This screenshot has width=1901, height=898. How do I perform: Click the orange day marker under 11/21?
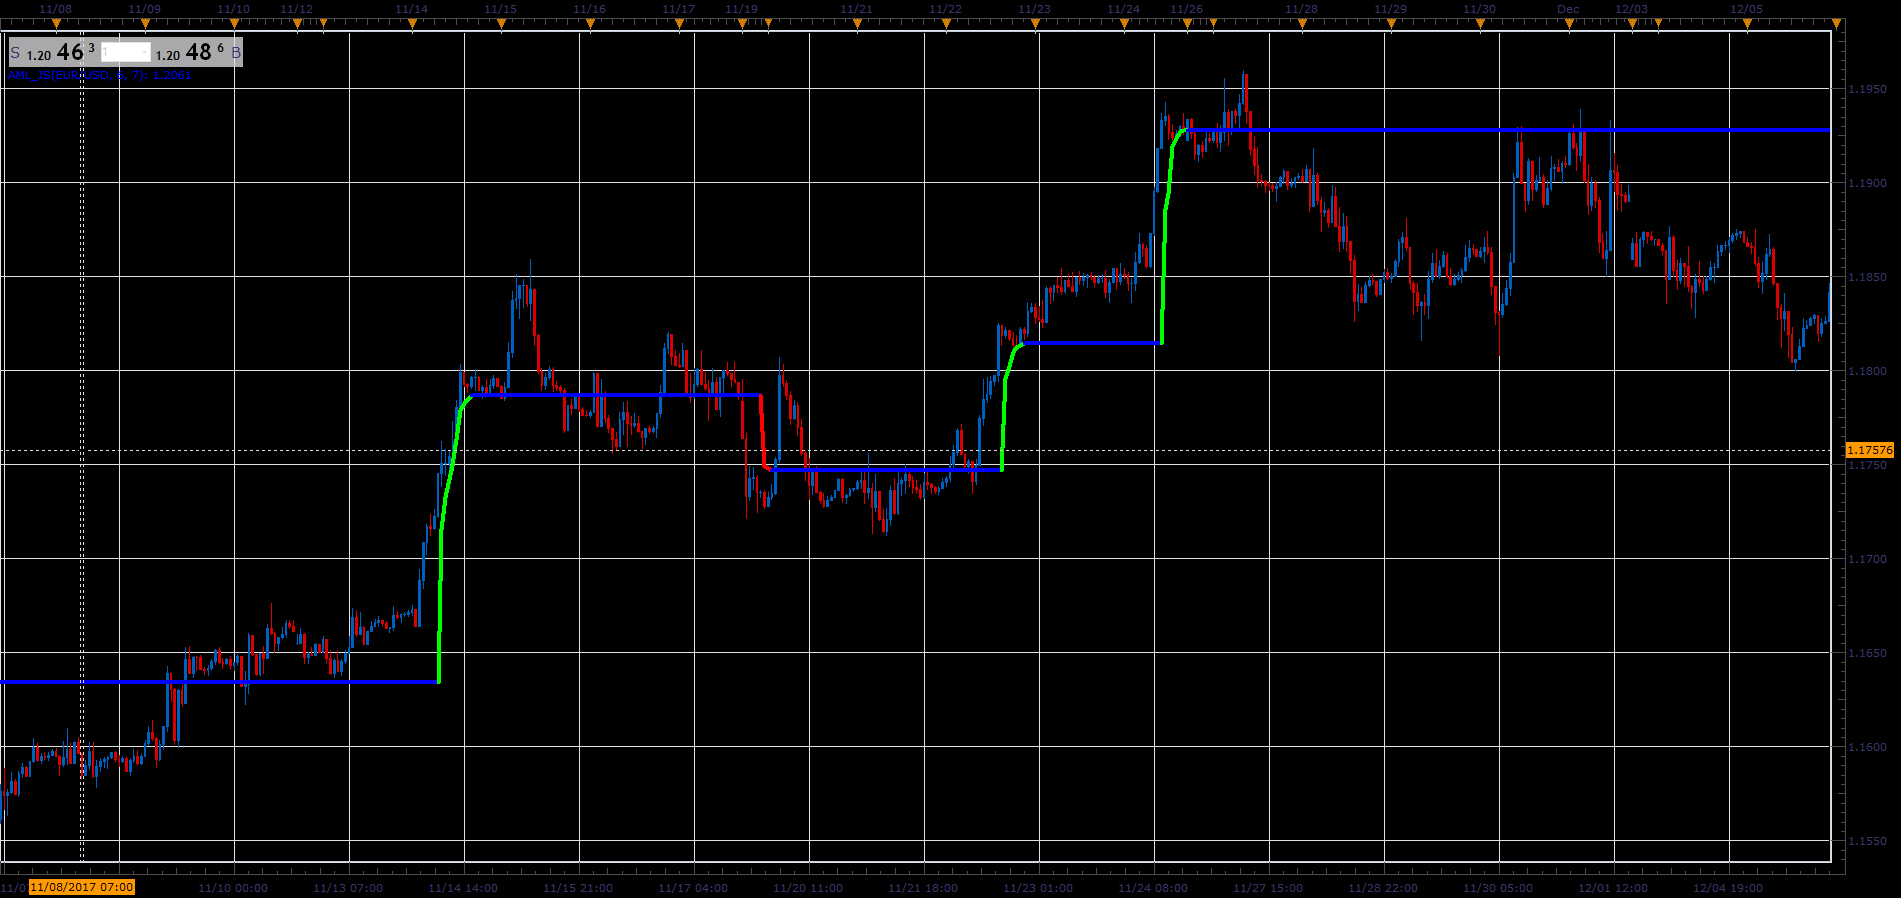pos(857,25)
